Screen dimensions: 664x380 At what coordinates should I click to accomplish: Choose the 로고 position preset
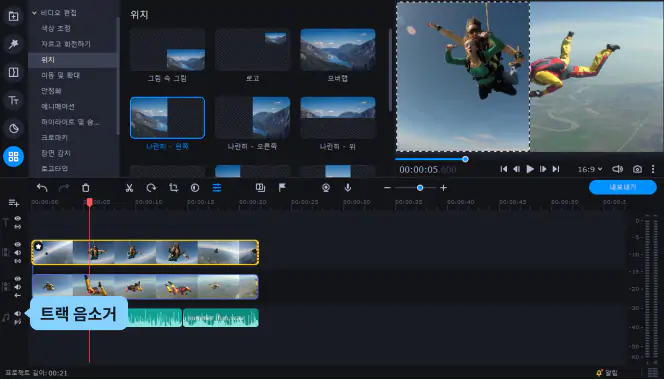tap(252, 50)
